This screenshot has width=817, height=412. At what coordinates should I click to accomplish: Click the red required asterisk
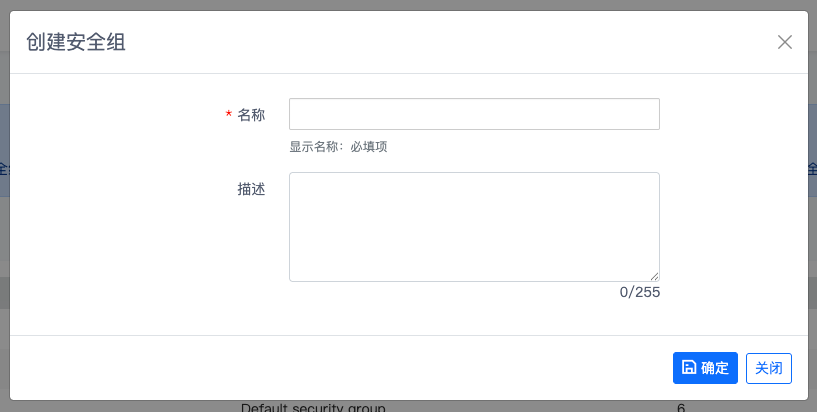(229, 115)
